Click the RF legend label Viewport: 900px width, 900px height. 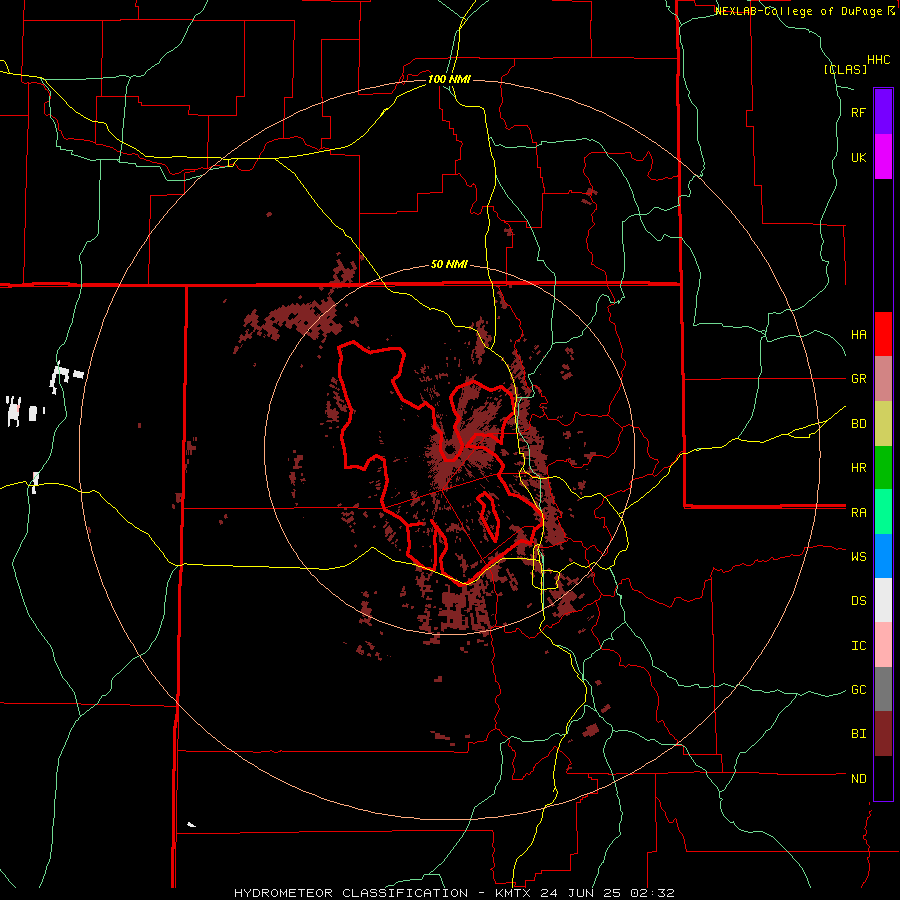click(858, 112)
